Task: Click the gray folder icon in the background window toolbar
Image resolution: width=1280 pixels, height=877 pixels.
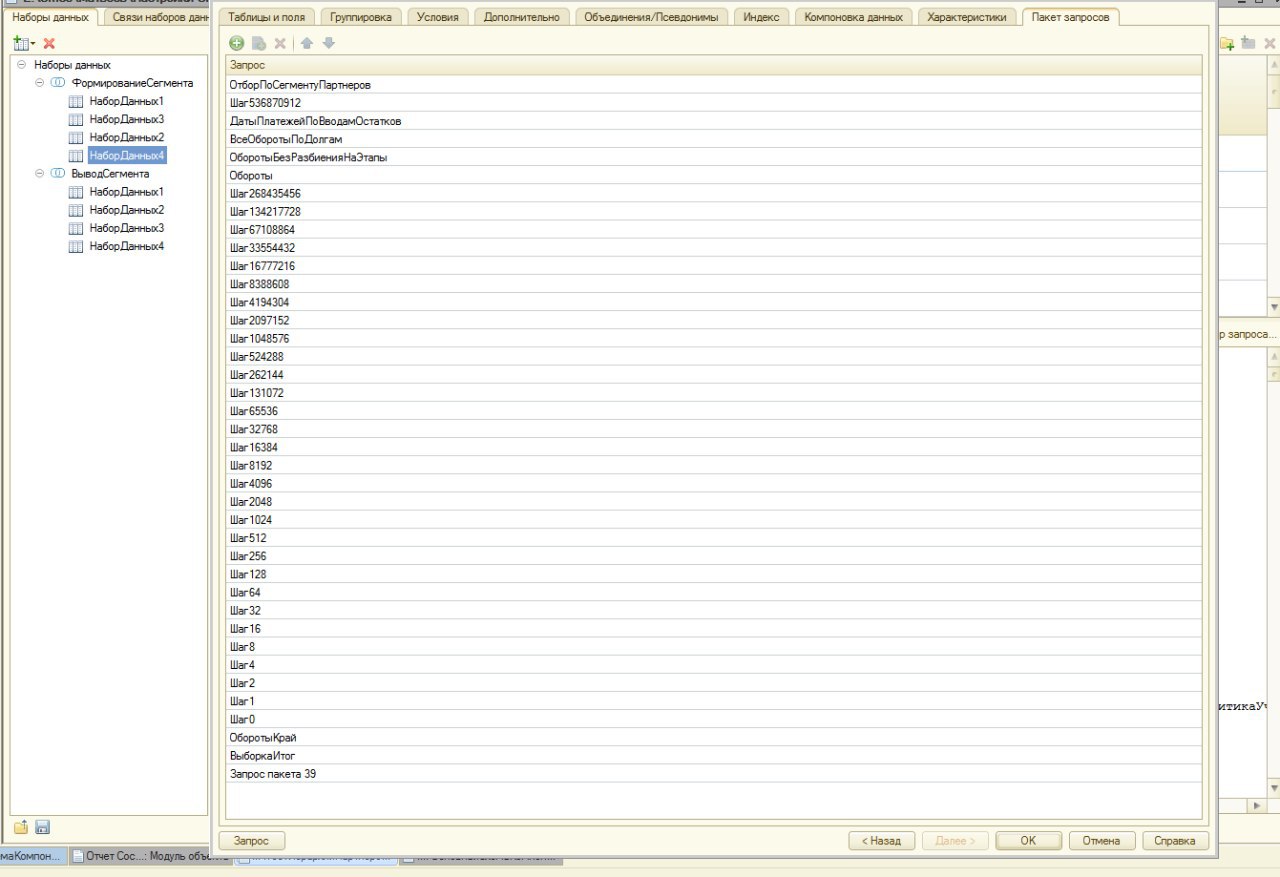Action: point(1248,43)
